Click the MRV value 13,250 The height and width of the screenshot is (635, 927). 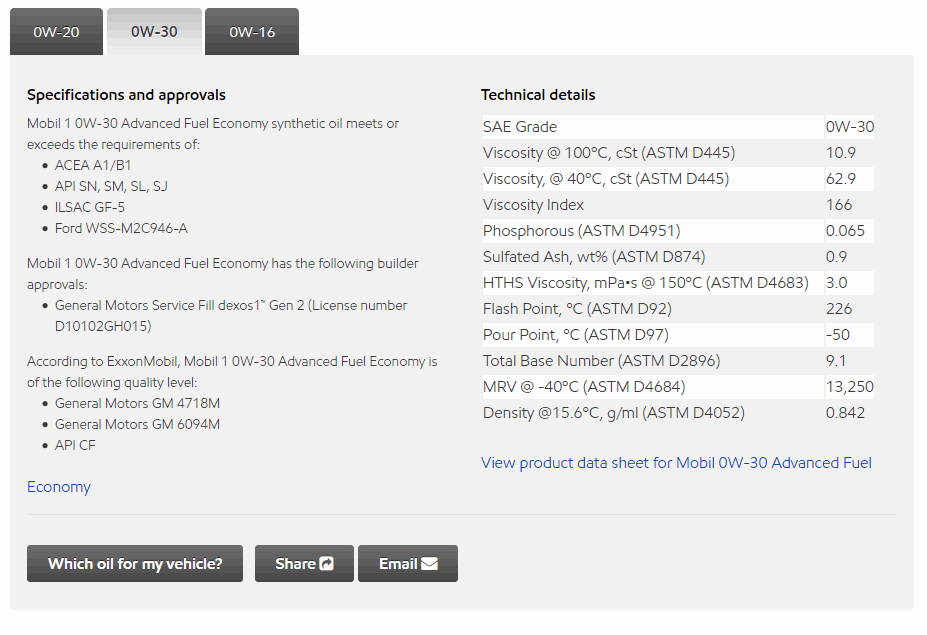tap(850, 387)
